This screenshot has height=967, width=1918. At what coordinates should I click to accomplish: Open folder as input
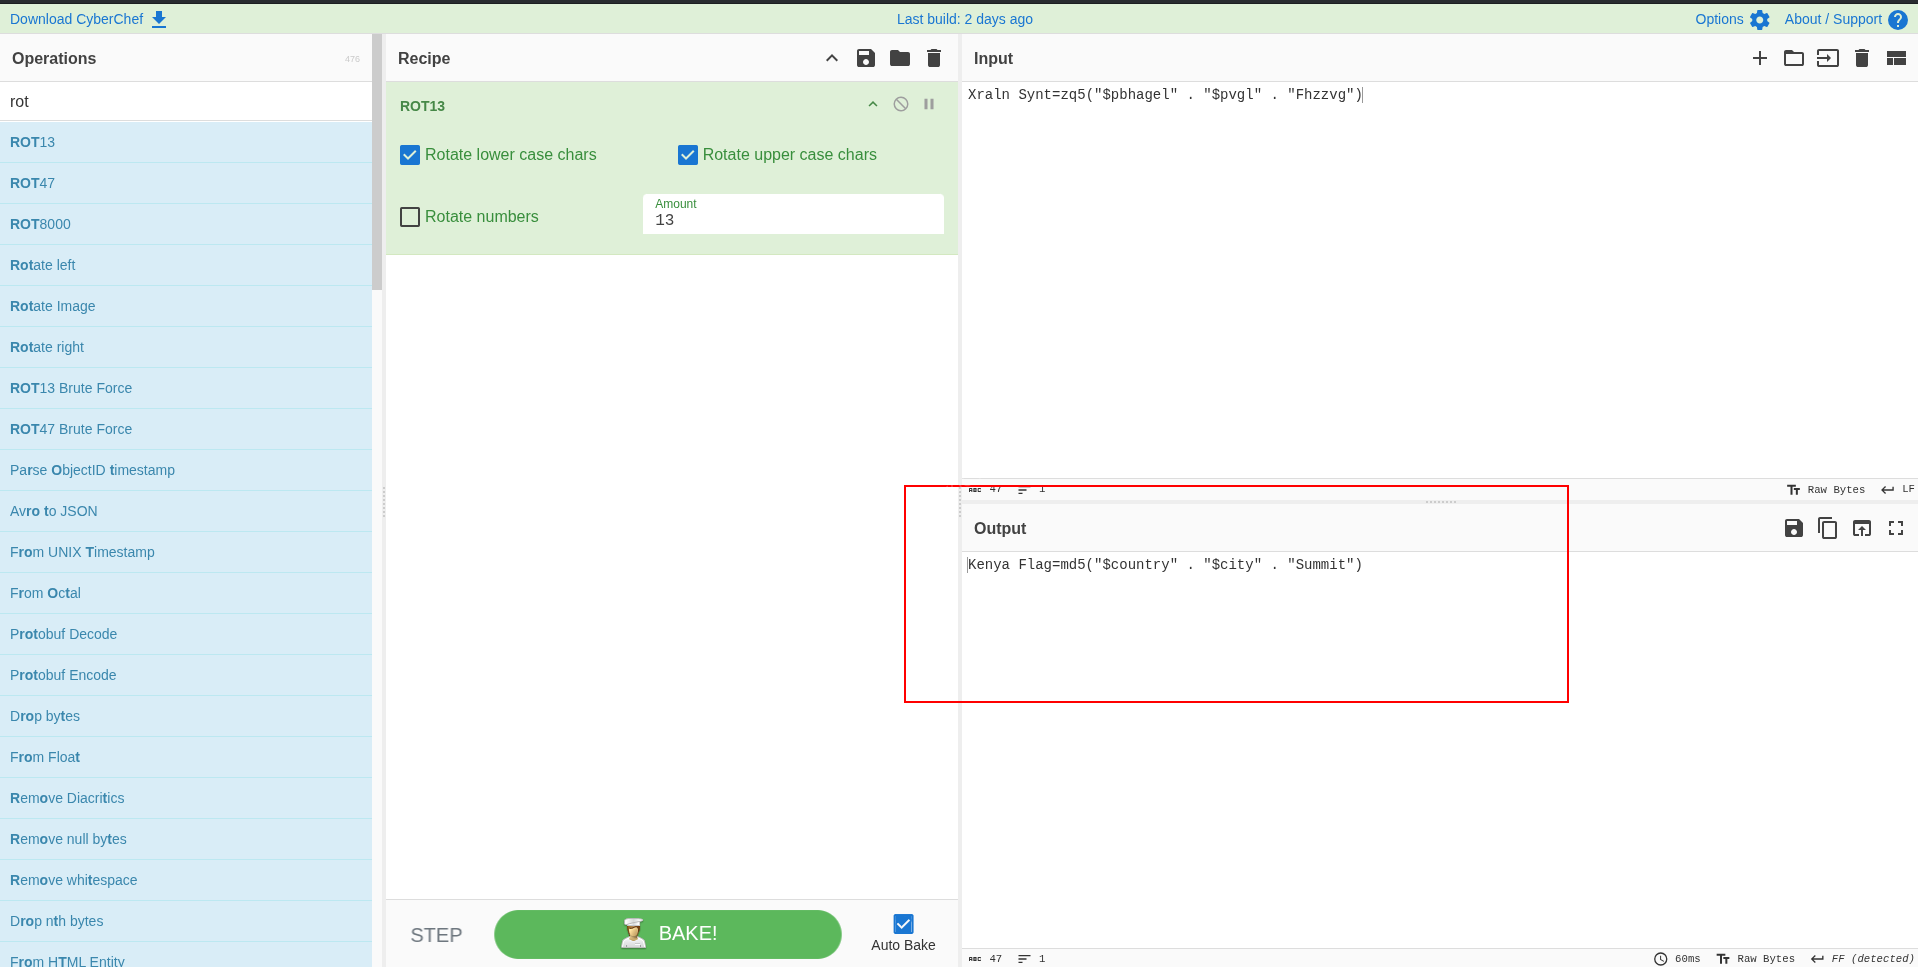pyautogui.click(x=1794, y=58)
